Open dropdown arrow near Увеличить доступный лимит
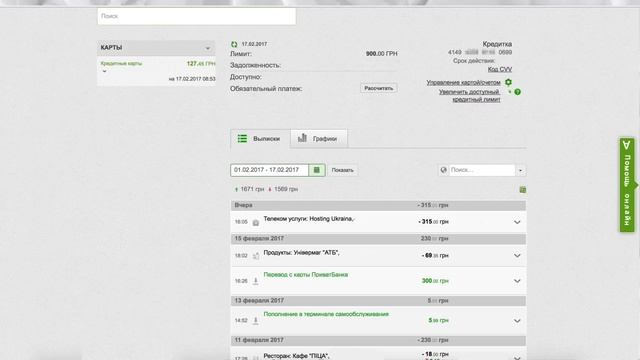Screen dimensions: 640x360 tap(509, 92)
